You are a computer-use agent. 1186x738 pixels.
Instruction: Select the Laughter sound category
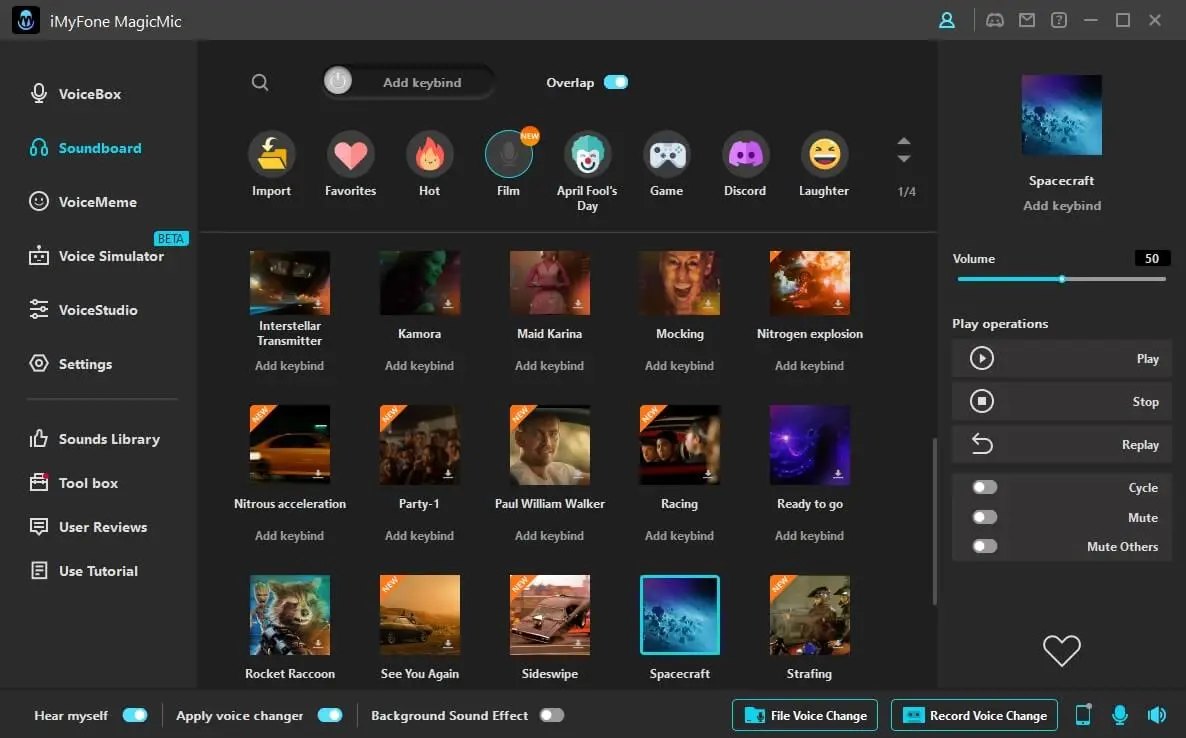click(824, 164)
